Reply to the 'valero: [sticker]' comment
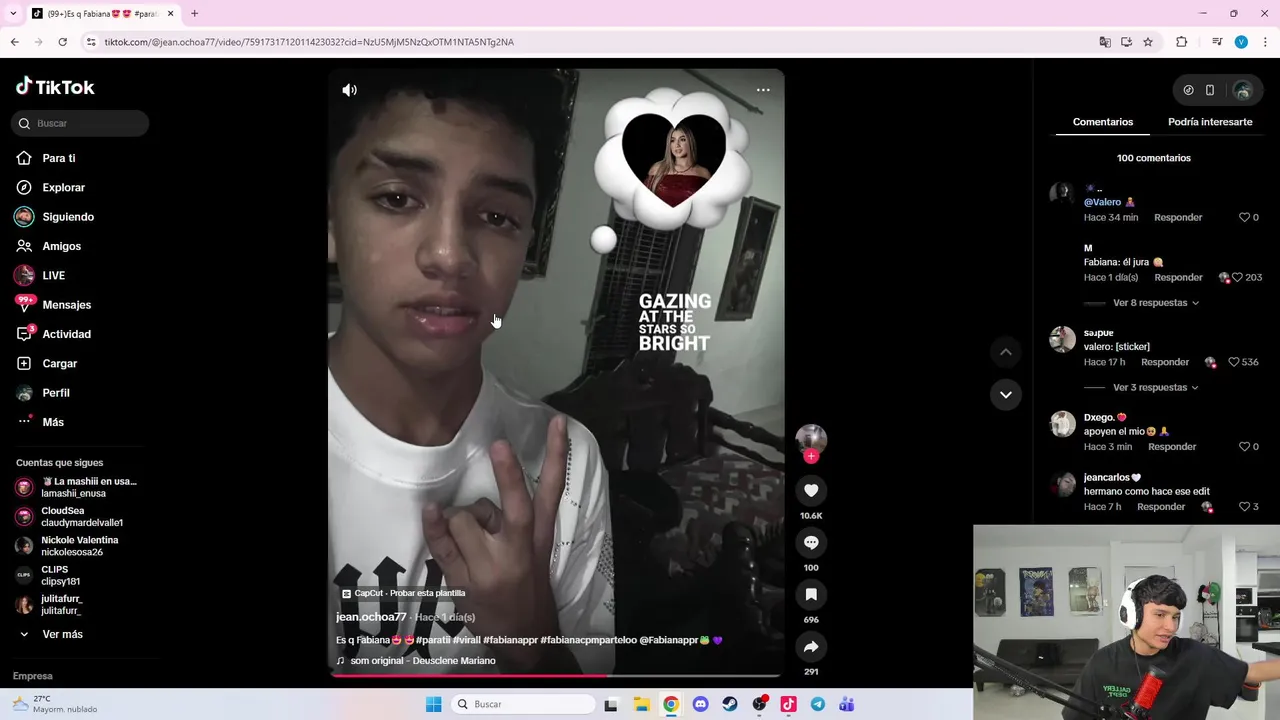Image resolution: width=1280 pixels, height=720 pixels. coord(1165,362)
